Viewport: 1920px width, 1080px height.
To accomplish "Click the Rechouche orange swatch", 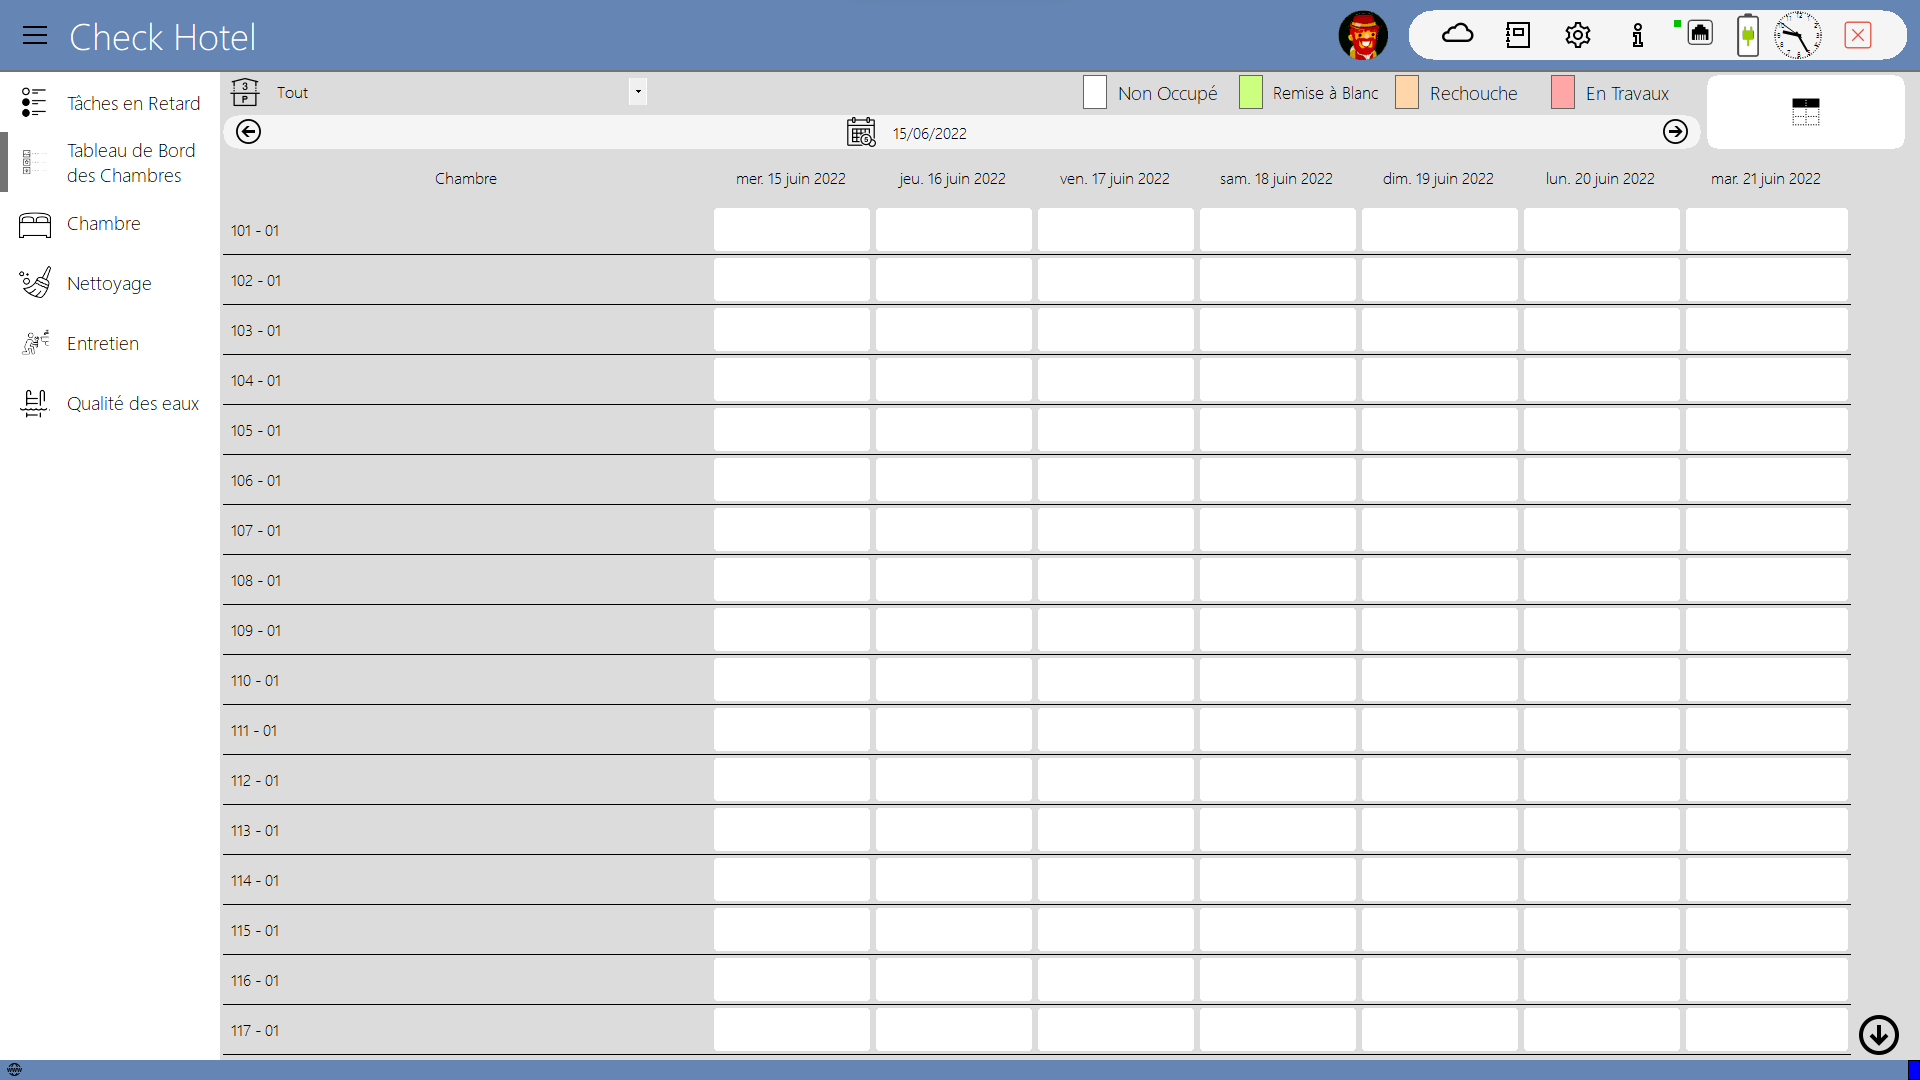I will 1407,92.
